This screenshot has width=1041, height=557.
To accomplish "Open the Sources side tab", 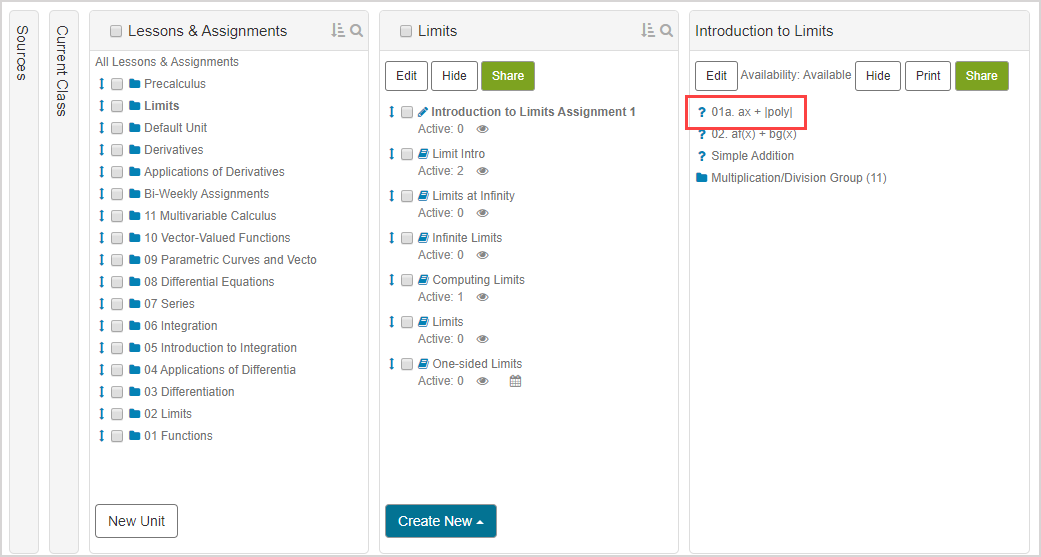I will [x=22, y=53].
